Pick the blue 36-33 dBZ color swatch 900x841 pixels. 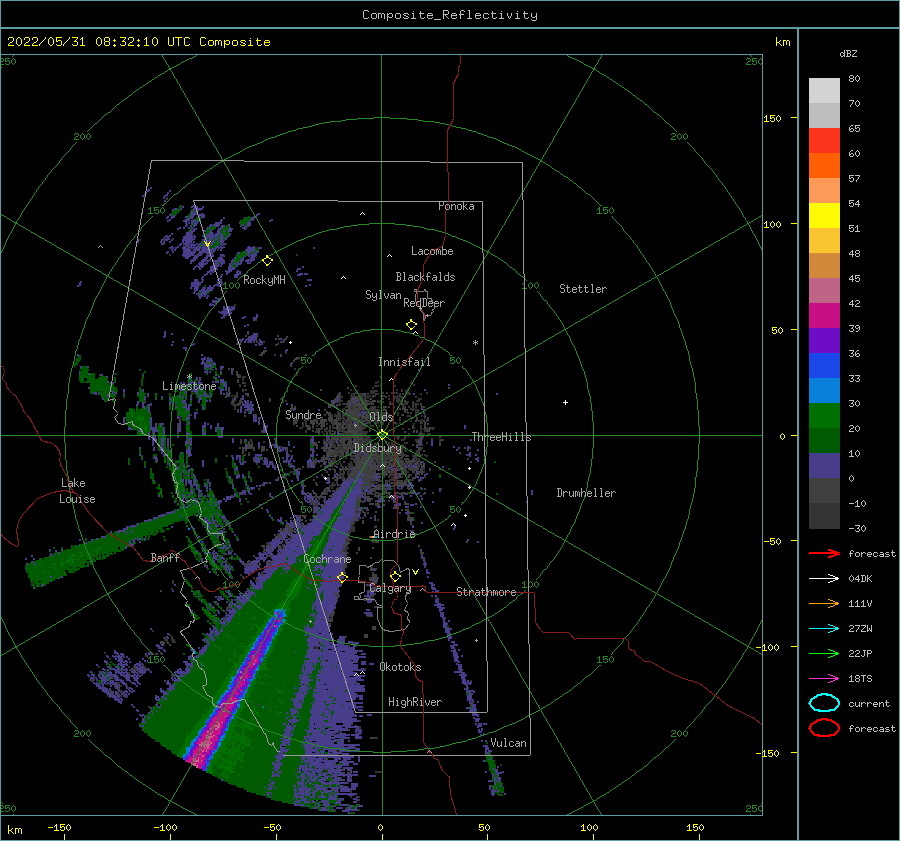click(x=824, y=365)
